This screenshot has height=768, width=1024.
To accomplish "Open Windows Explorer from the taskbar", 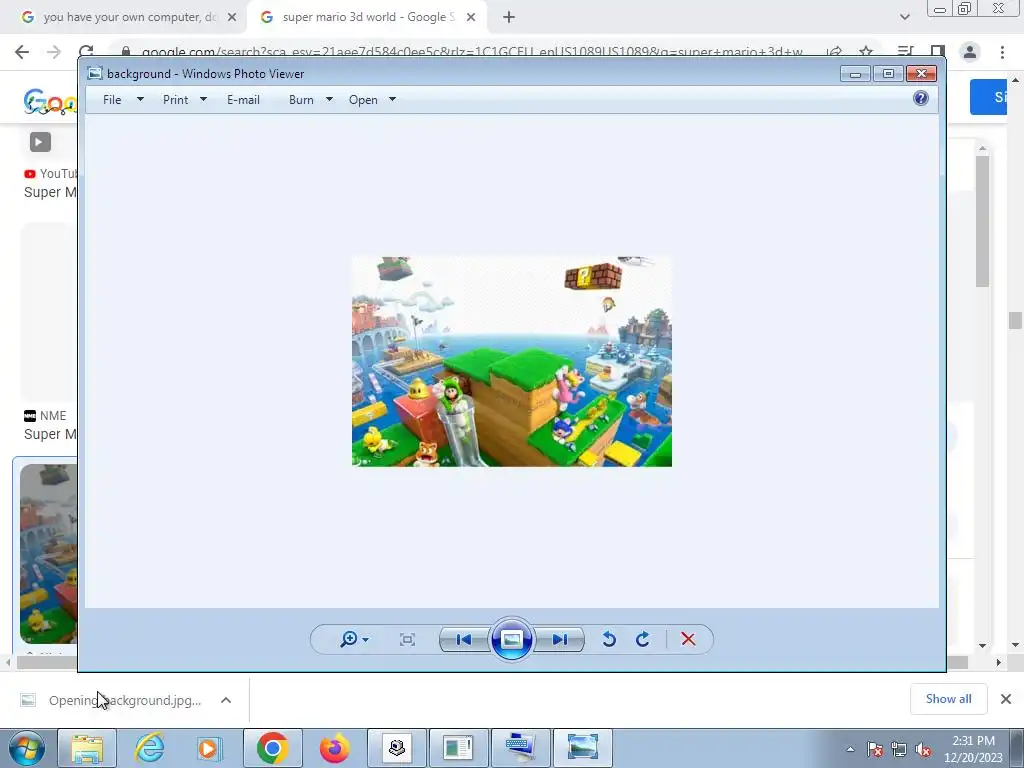I will click(x=87, y=748).
